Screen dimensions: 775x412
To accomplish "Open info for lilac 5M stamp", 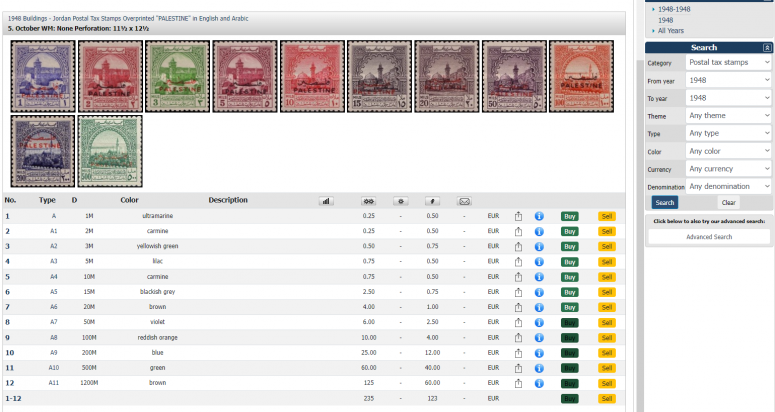I will [x=539, y=262].
